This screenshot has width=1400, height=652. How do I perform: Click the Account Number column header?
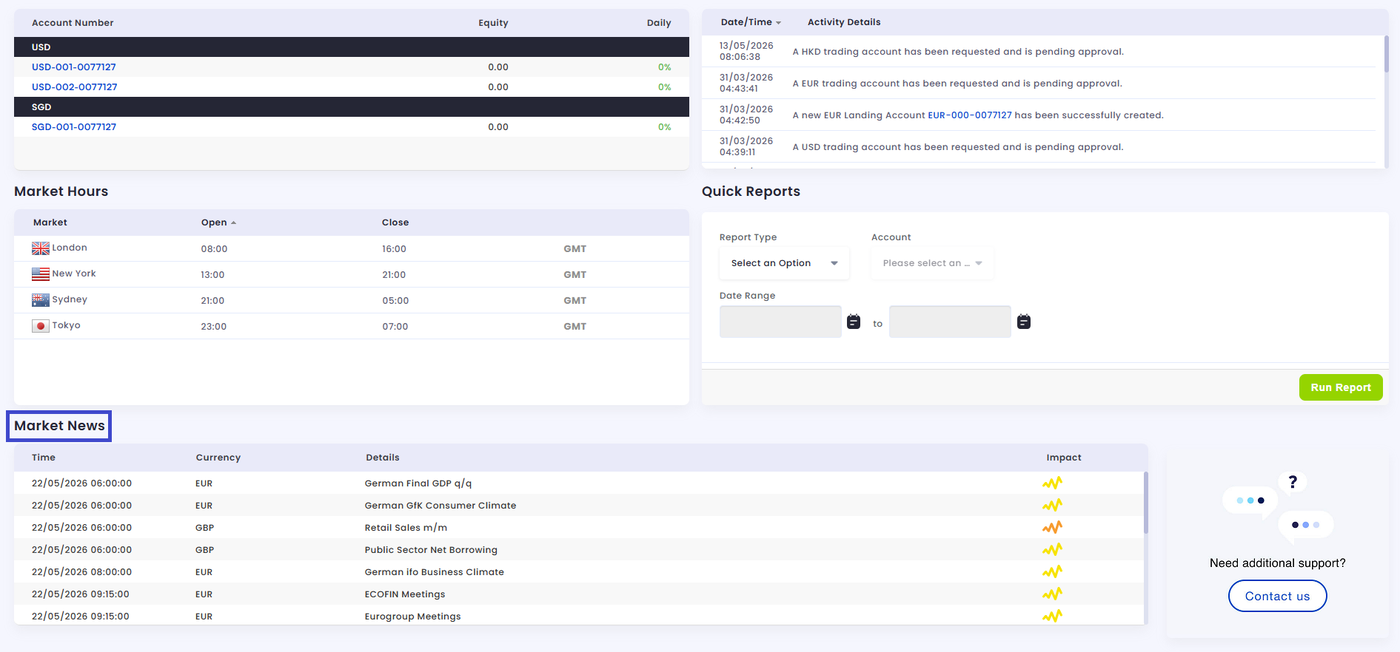pyautogui.click(x=73, y=23)
